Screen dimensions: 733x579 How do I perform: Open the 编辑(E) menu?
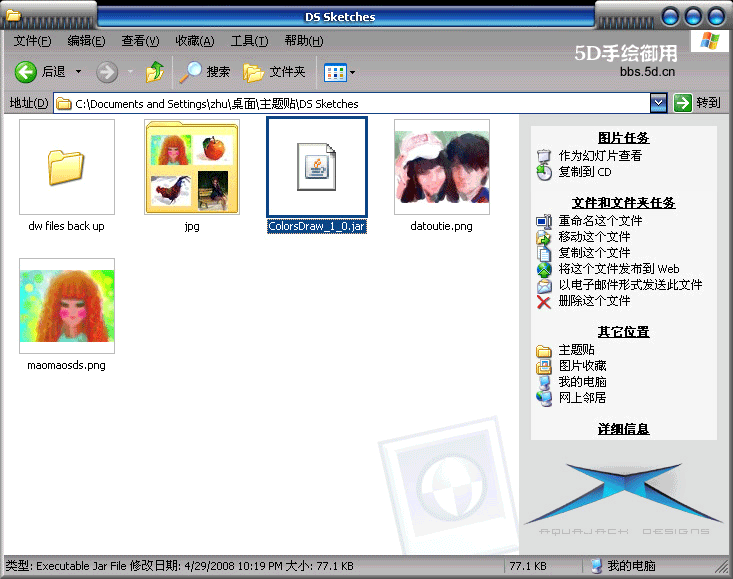[x=86, y=41]
